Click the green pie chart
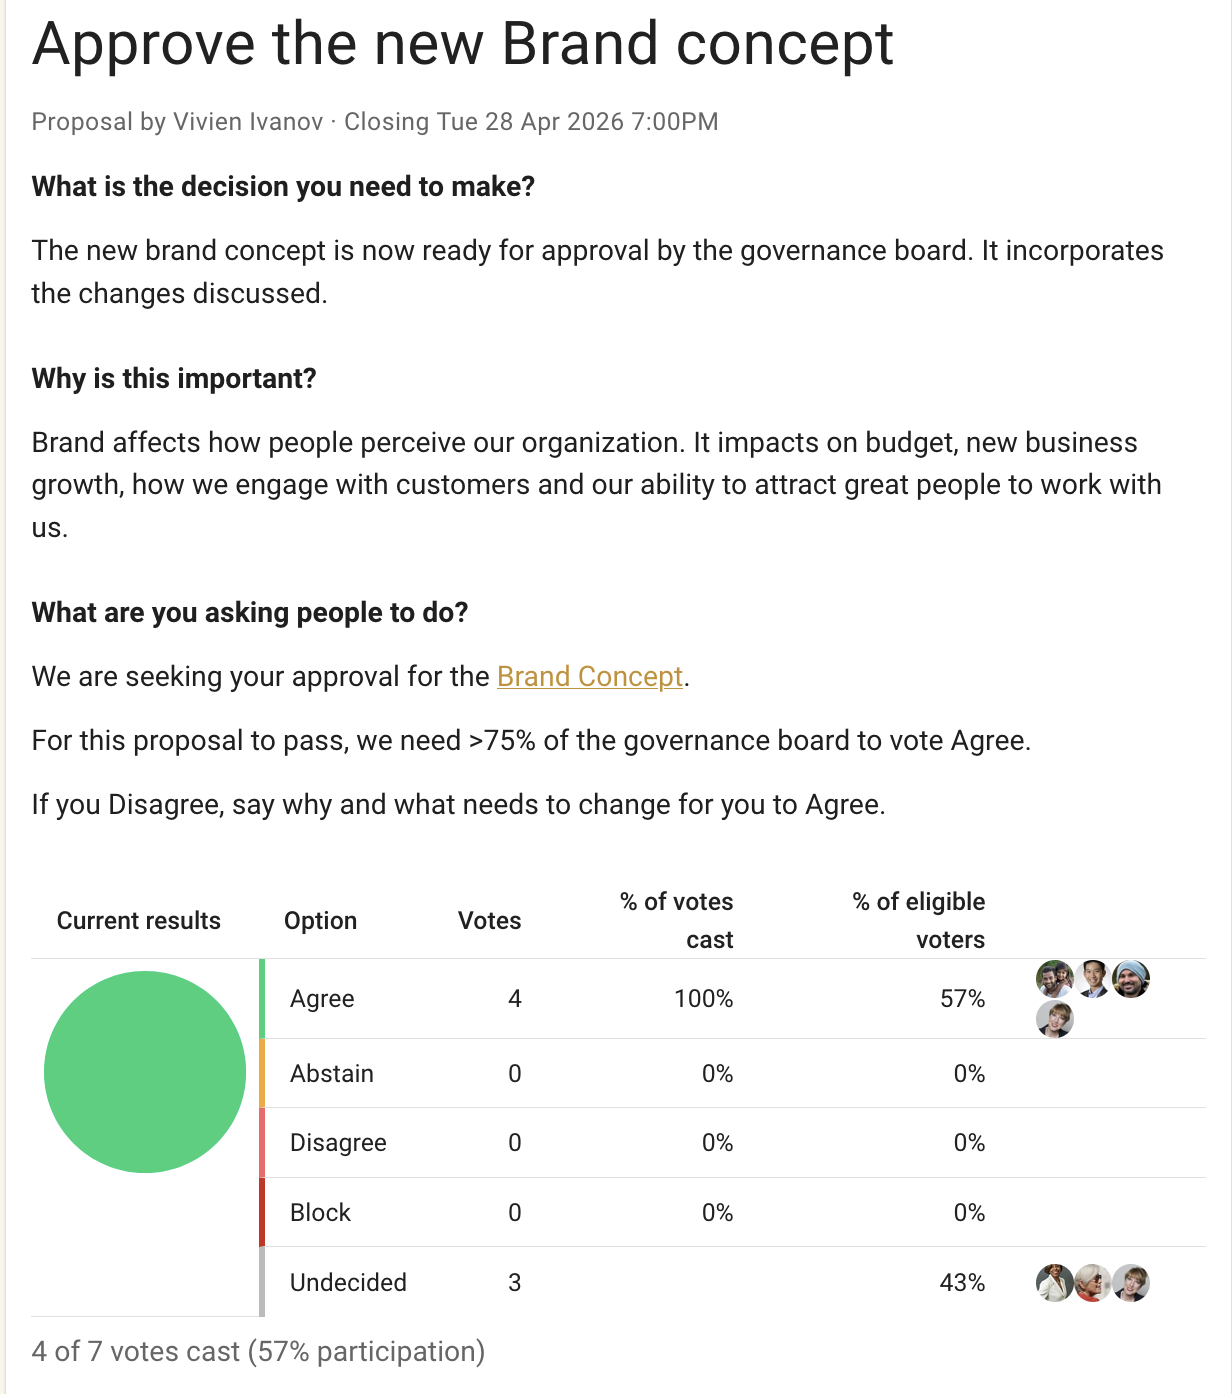The height and width of the screenshot is (1394, 1232). [x=145, y=1072]
